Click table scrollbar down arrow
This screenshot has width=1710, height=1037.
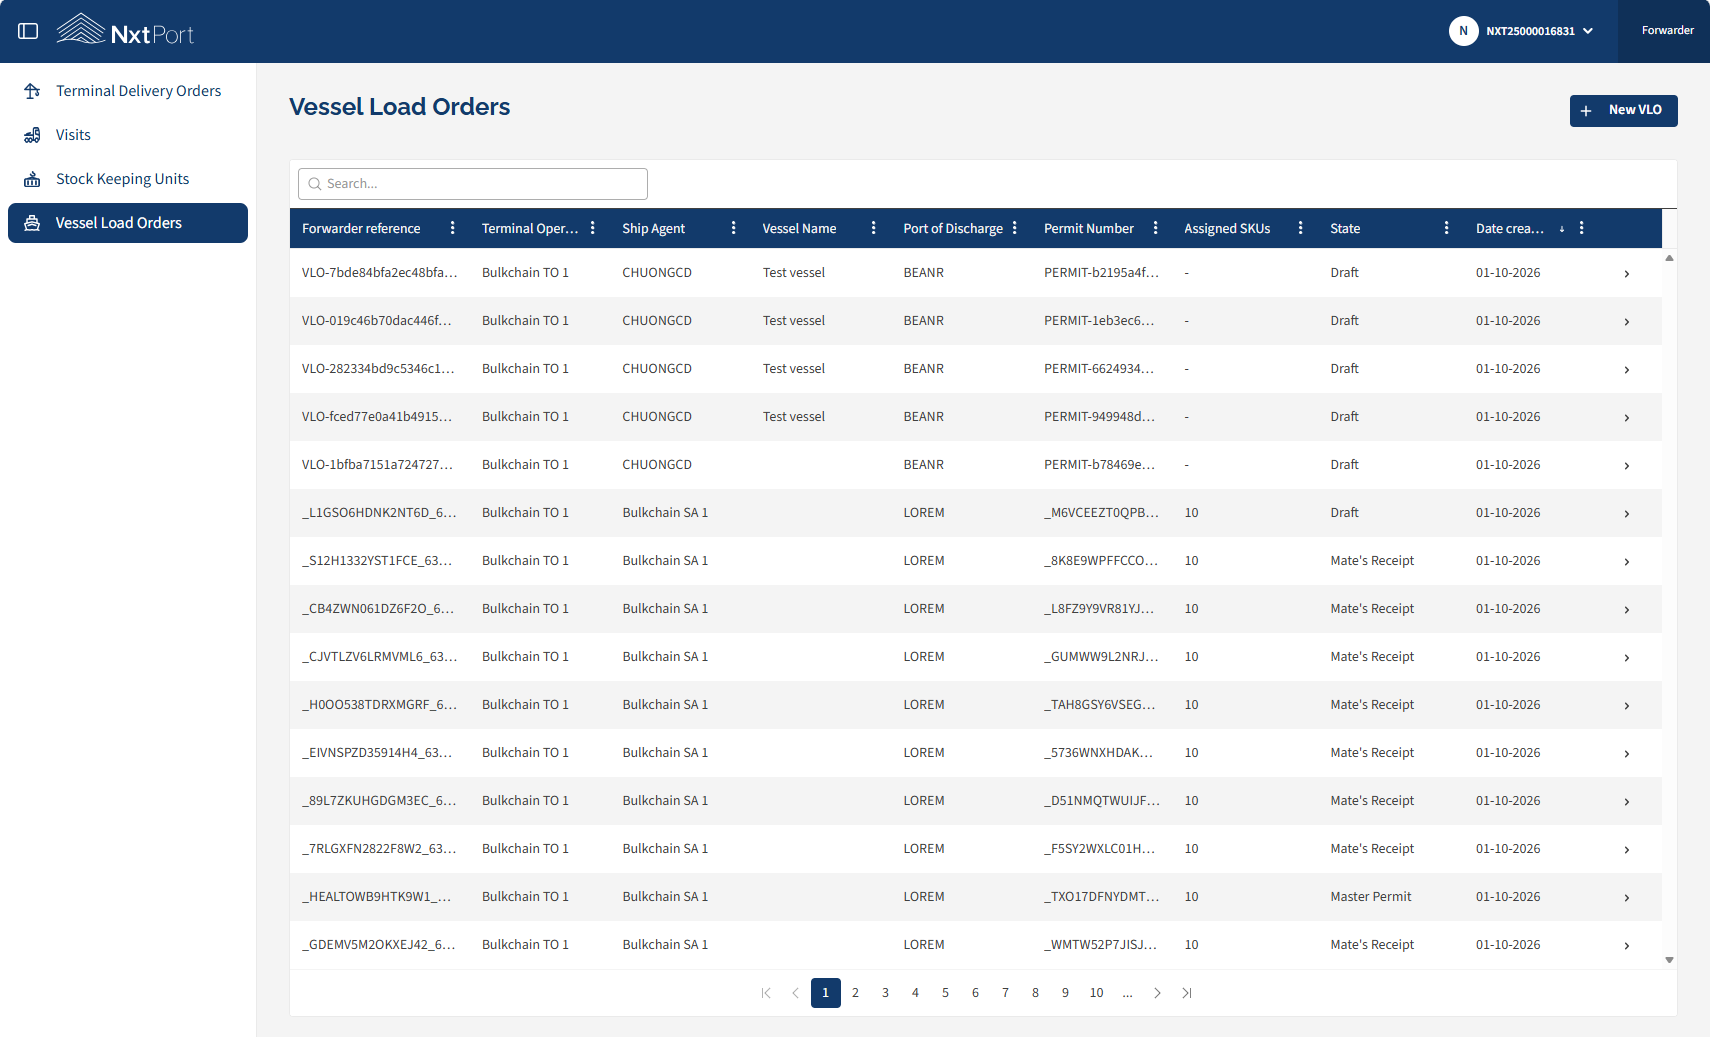pos(1669,960)
